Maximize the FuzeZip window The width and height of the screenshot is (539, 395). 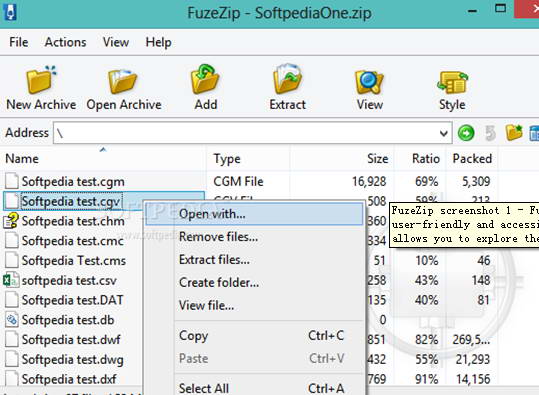pos(500,8)
